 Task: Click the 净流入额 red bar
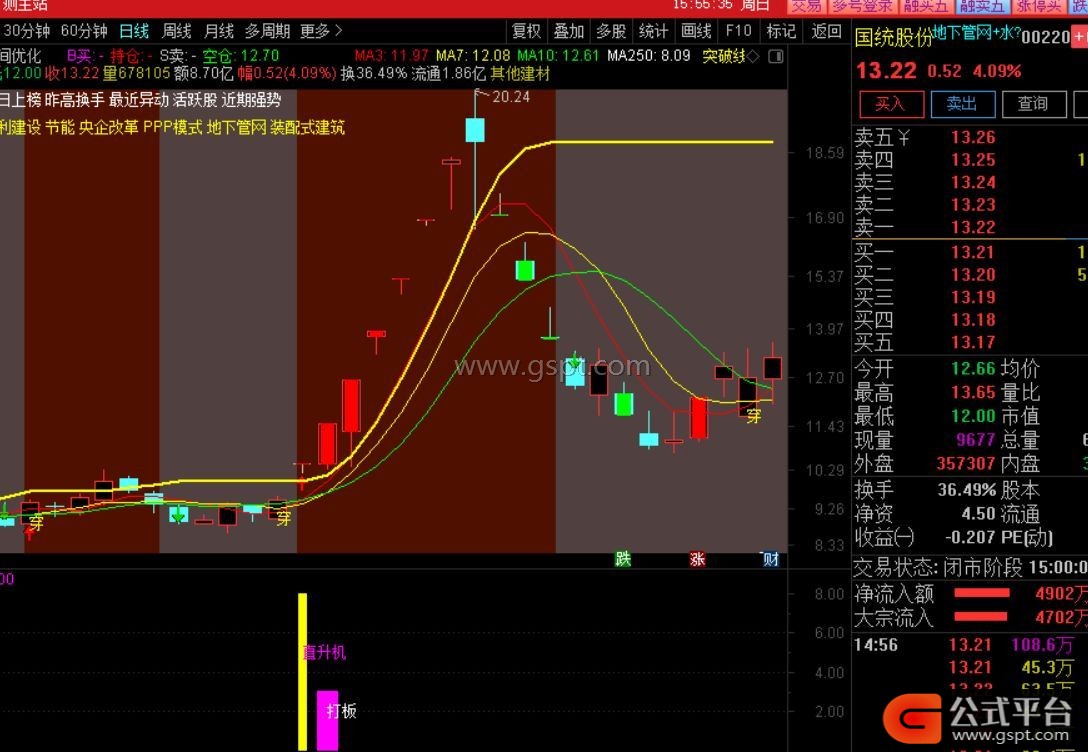(x=981, y=593)
